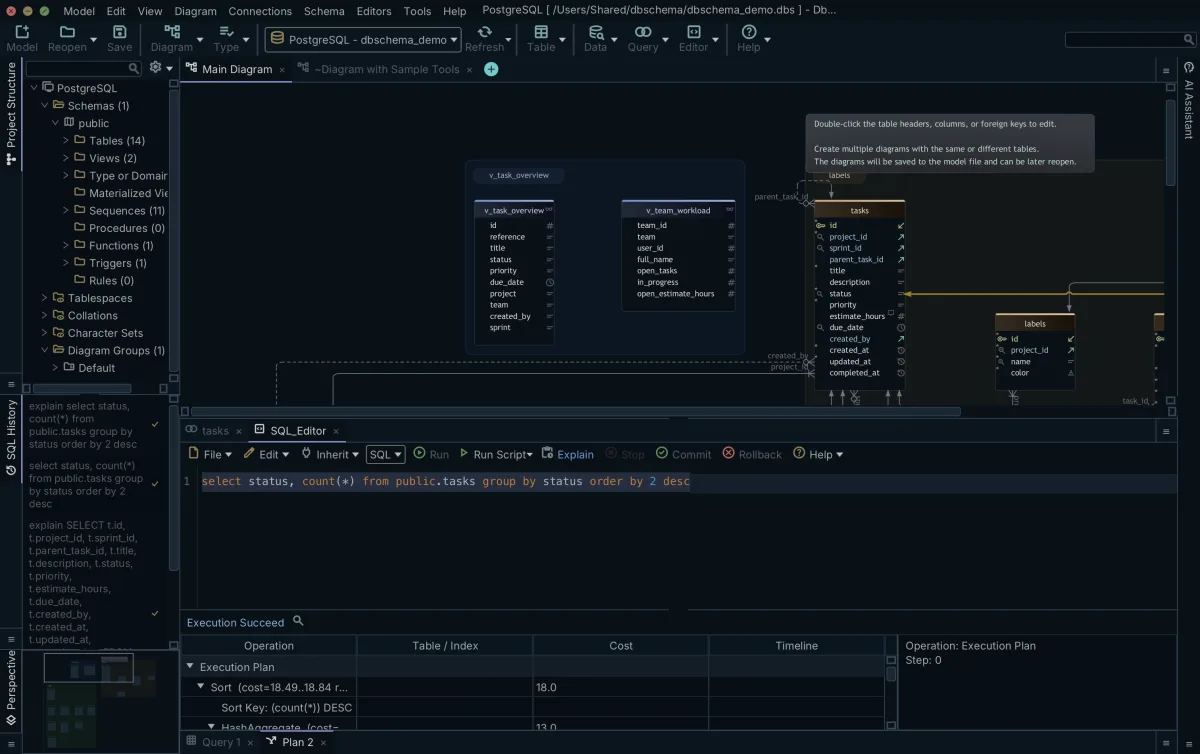Image resolution: width=1200 pixels, height=754 pixels.
Task: Click the Run play icon in SQL editor
Action: click(420, 453)
